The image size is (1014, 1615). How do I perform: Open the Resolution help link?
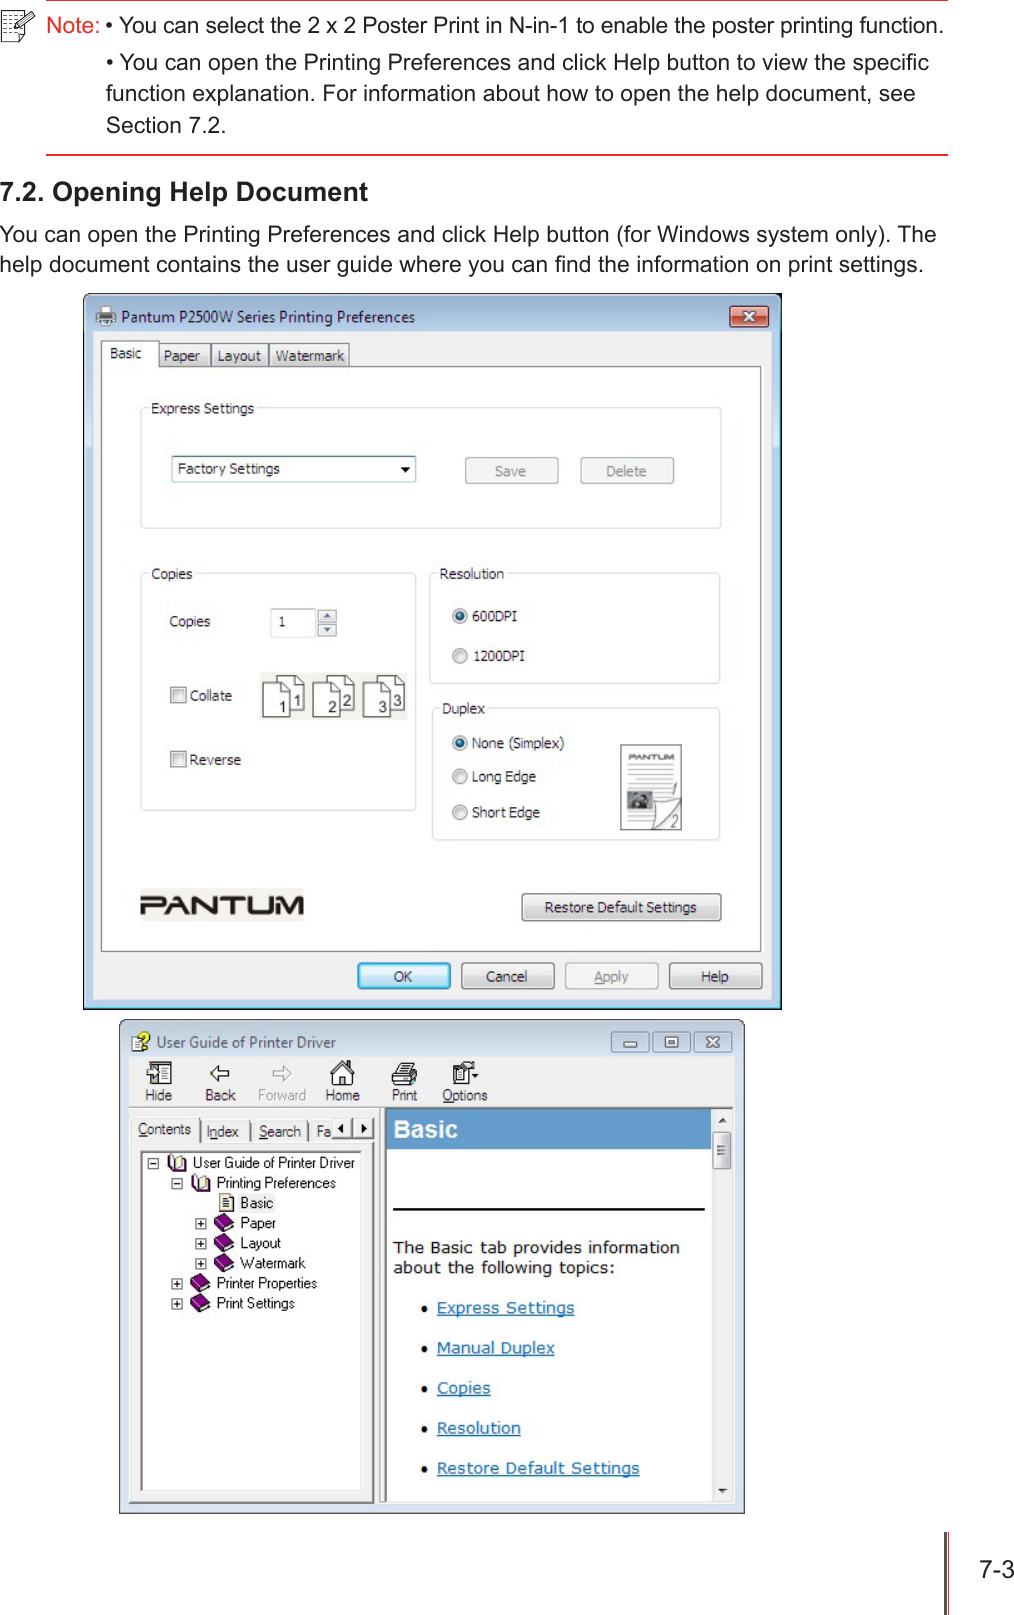coord(478,1428)
